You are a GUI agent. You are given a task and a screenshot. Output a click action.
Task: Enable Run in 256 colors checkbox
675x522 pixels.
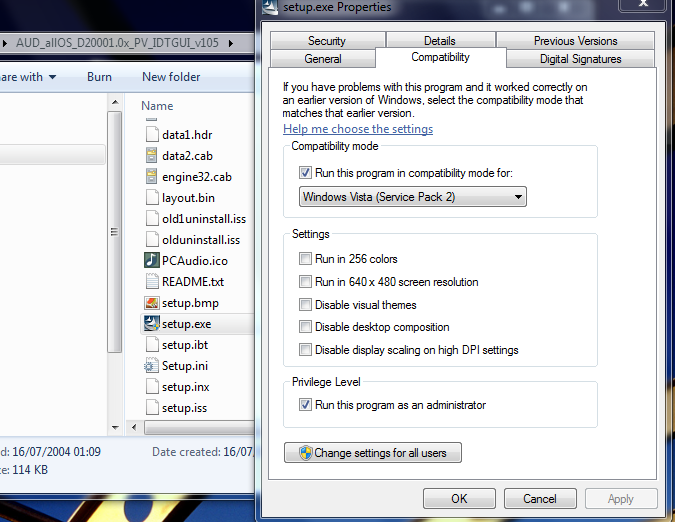click(305, 259)
